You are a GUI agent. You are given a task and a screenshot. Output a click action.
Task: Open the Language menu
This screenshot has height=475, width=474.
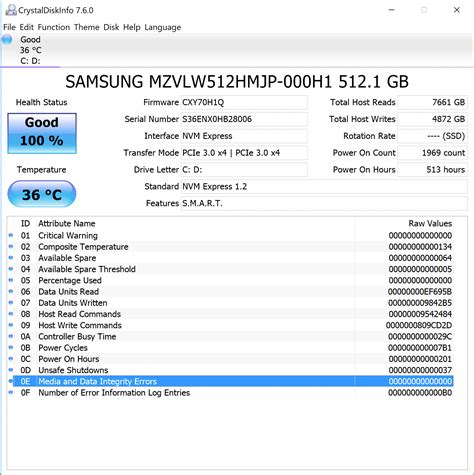click(163, 27)
